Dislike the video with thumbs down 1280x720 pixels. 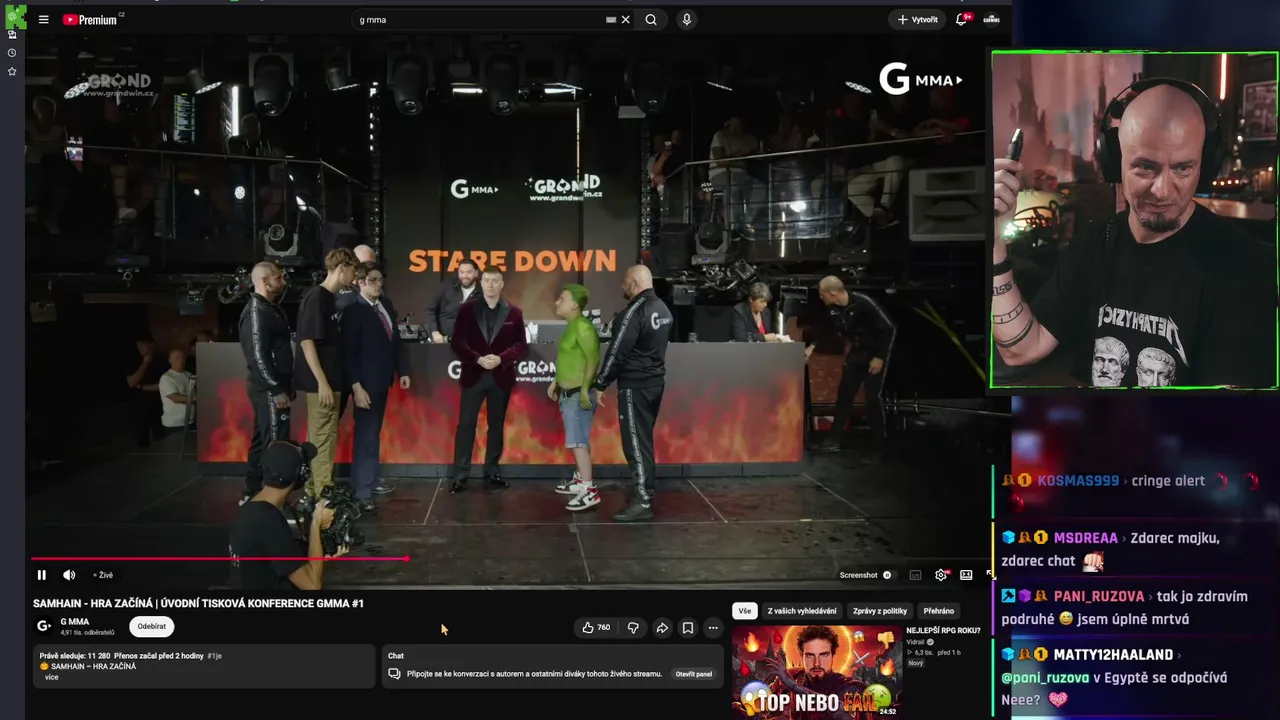click(x=633, y=628)
